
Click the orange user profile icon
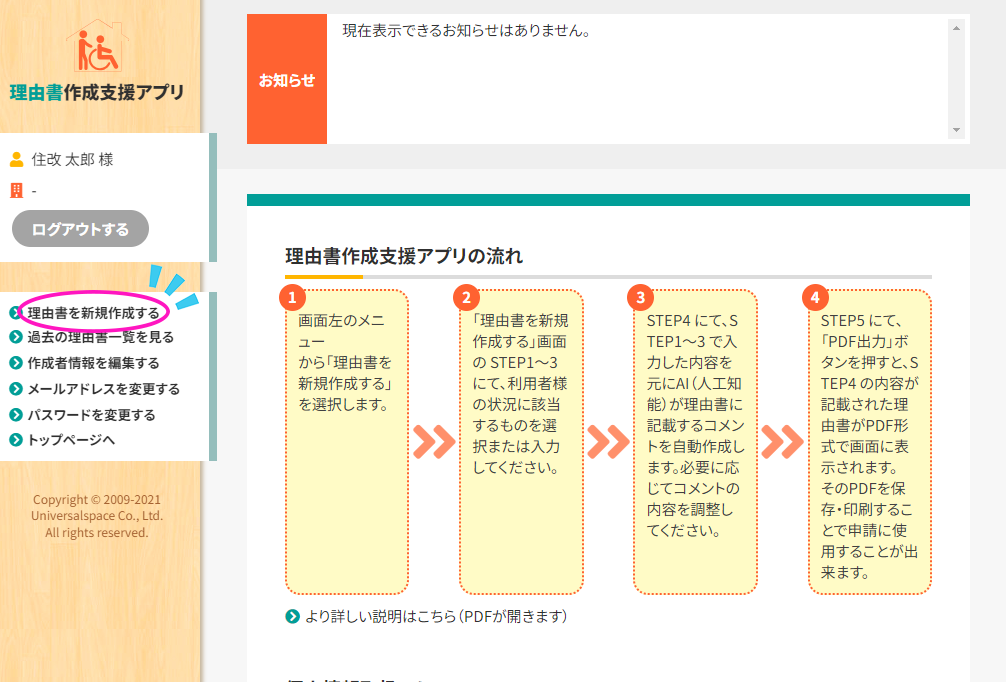coord(16,159)
